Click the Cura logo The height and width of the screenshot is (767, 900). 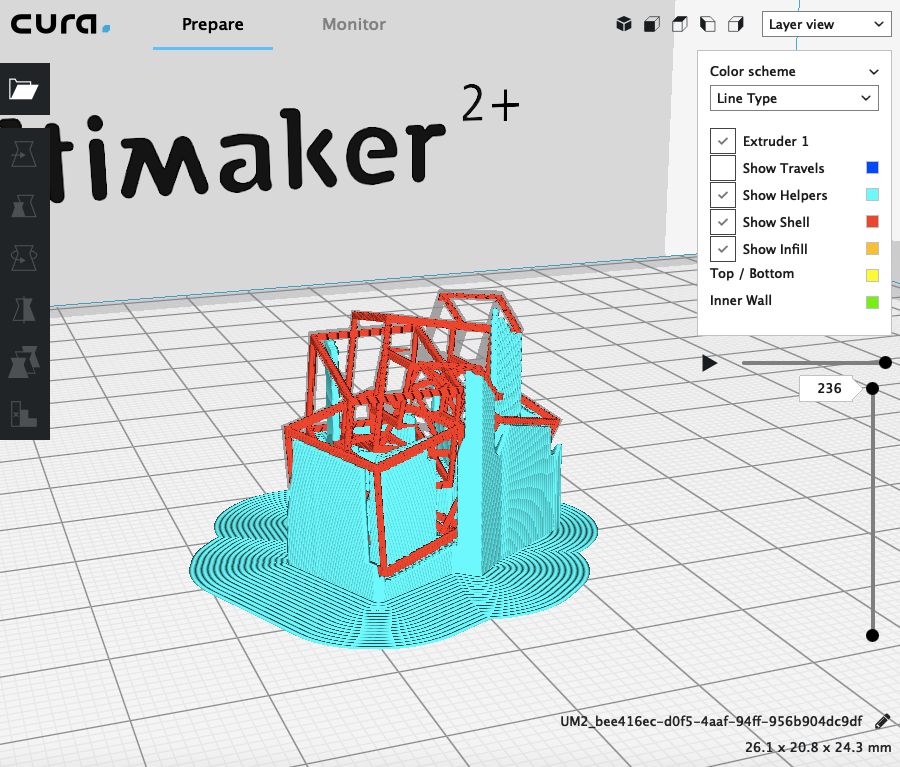click(60, 24)
